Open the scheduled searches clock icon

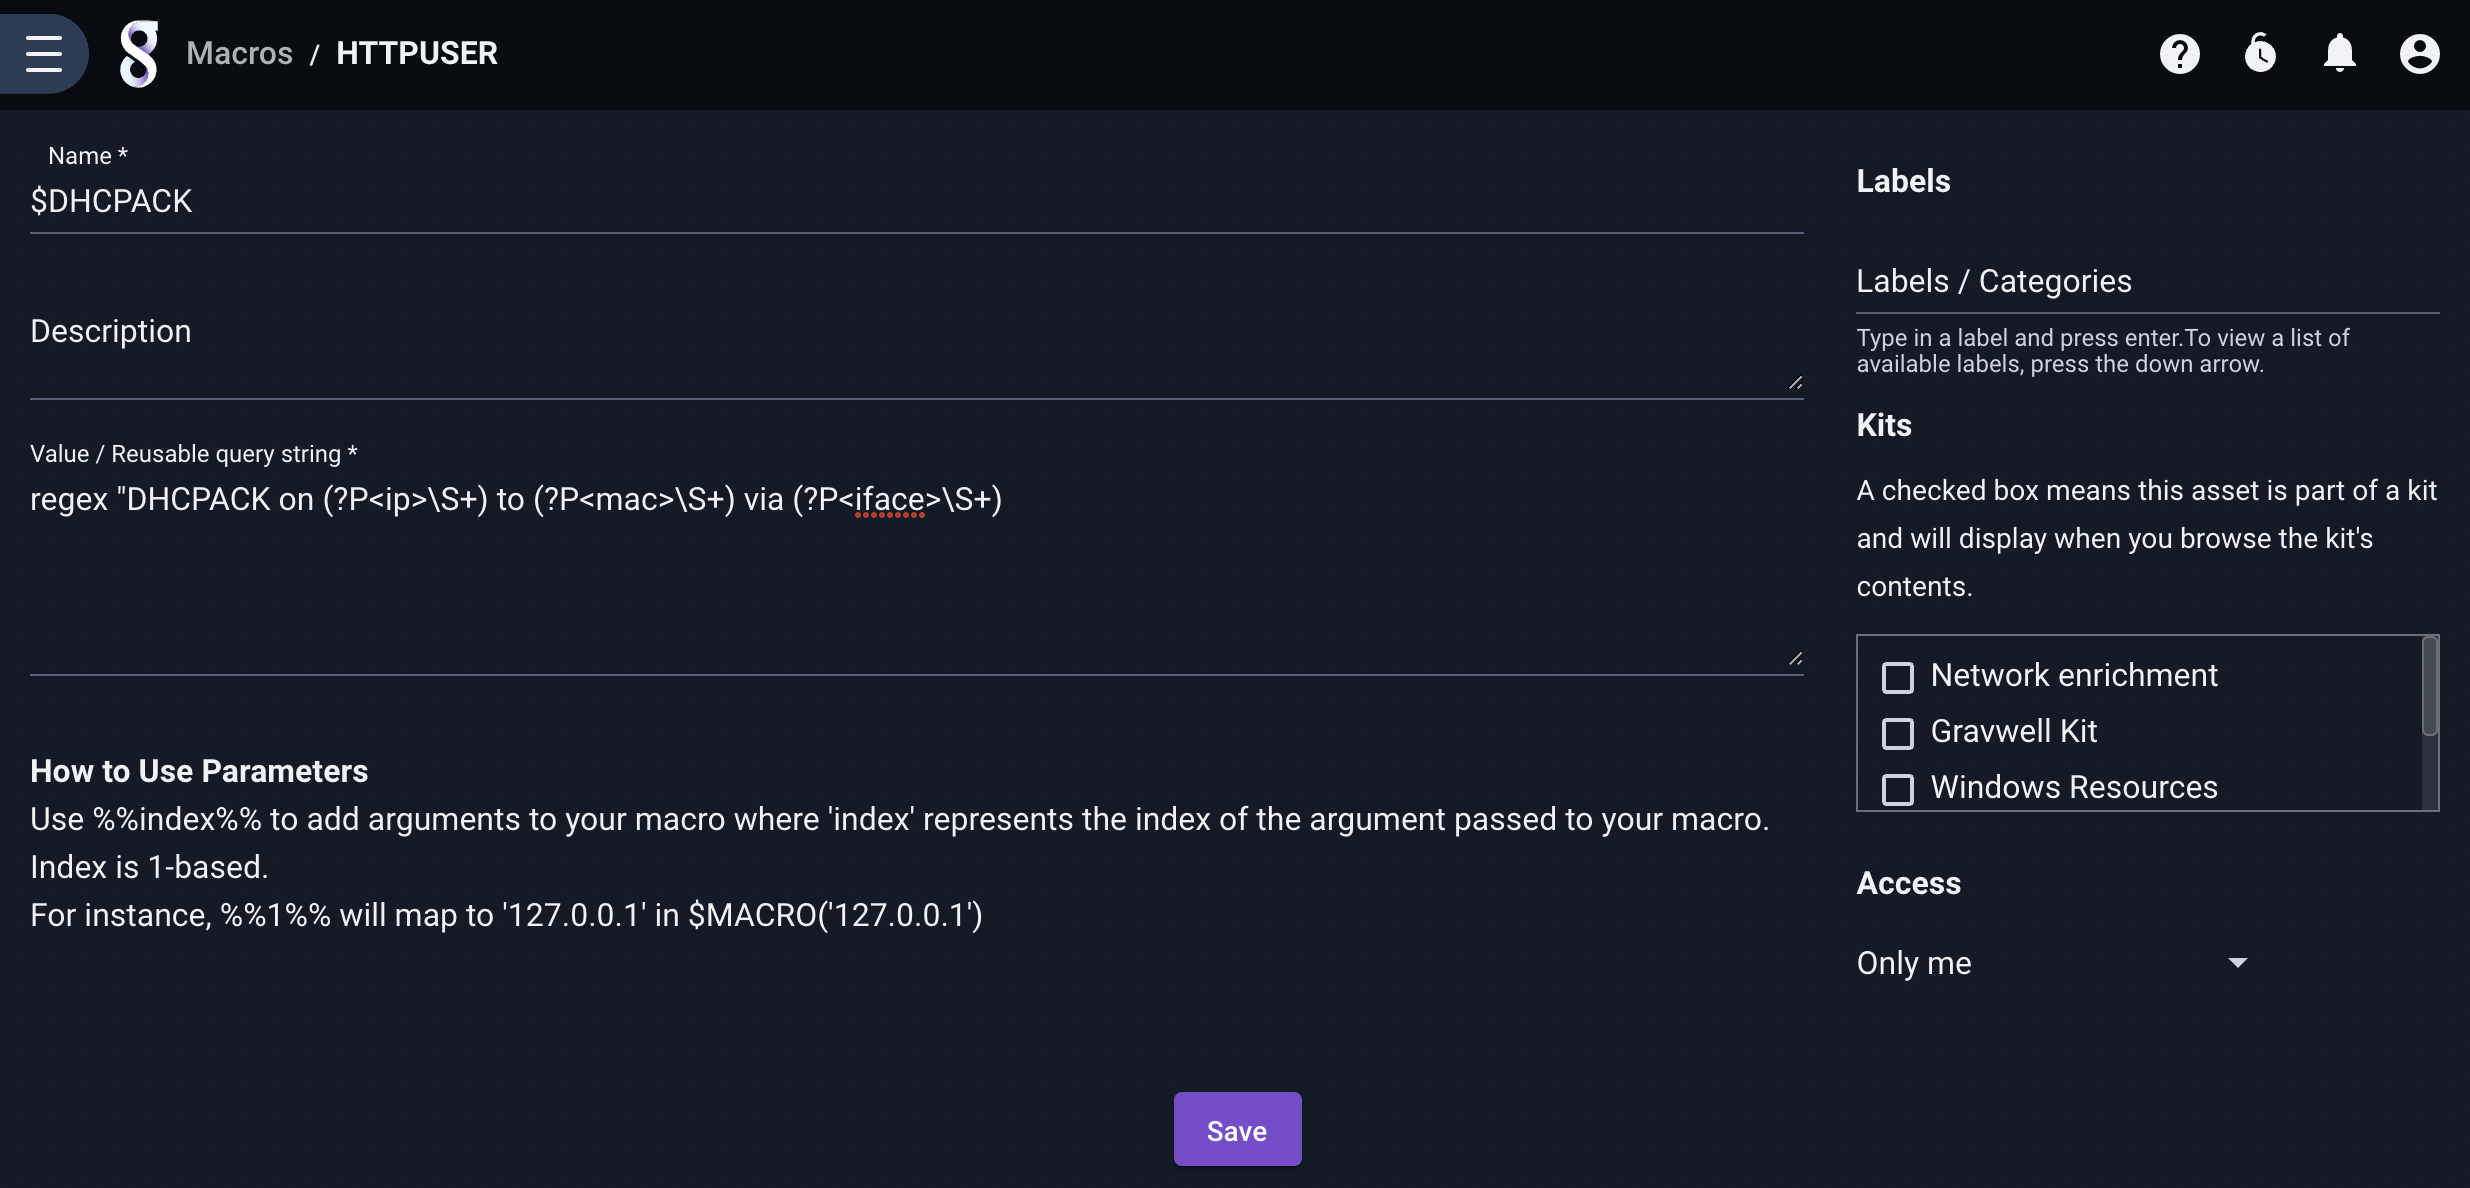point(2260,54)
